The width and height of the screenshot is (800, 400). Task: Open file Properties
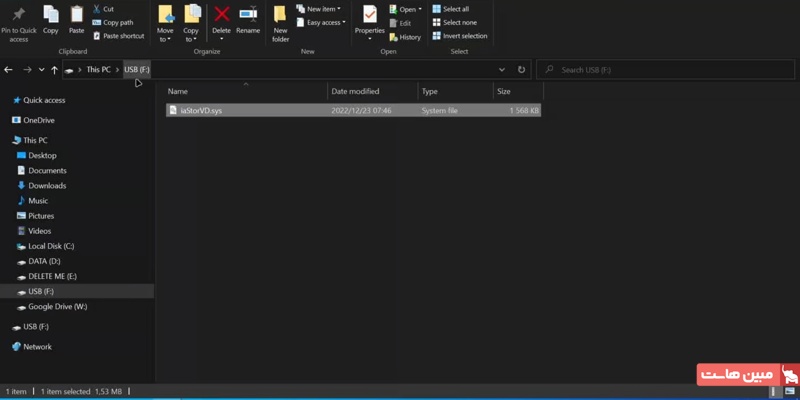(370, 23)
